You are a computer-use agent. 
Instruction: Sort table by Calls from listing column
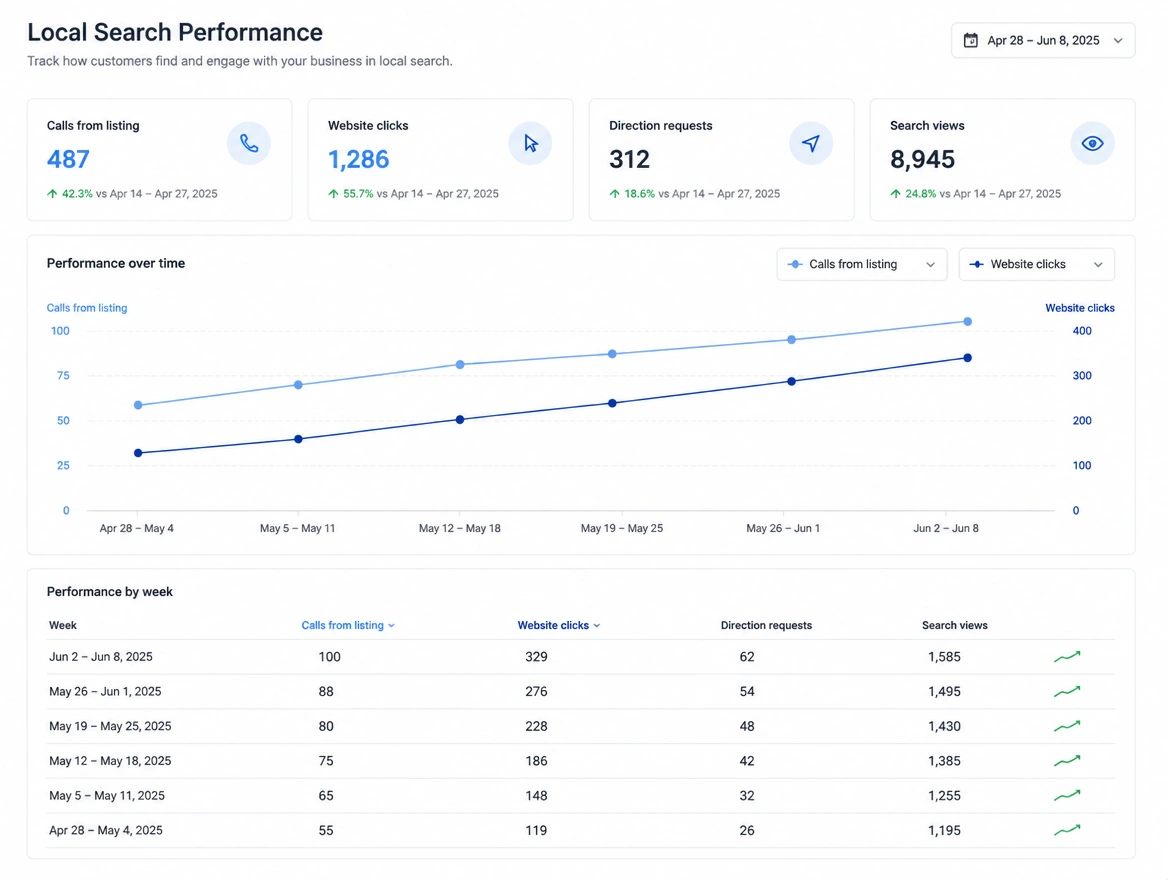(x=348, y=625)
